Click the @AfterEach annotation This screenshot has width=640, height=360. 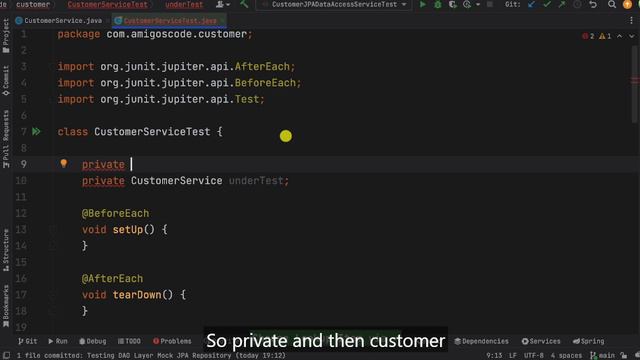pyautogui.click(x=113, y=278)
